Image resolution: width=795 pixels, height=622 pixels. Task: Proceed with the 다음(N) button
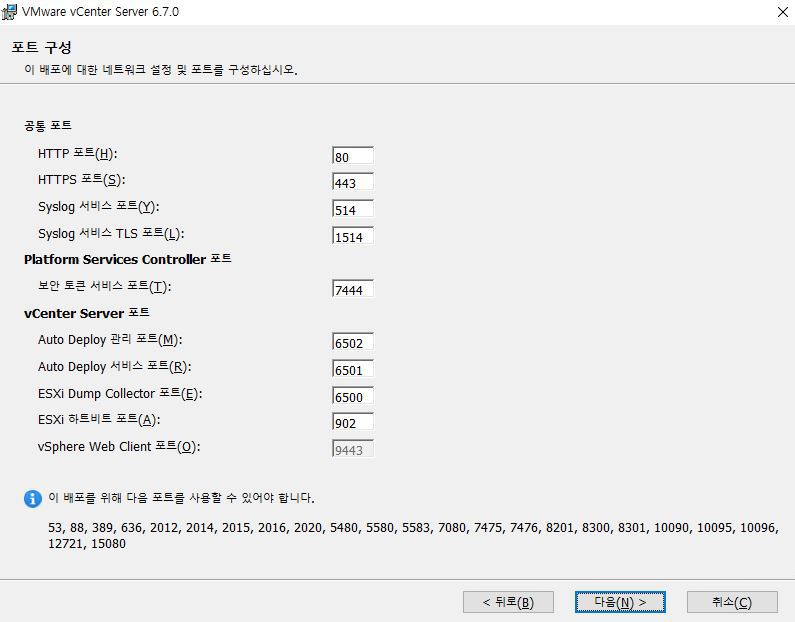(x=620, y=602)
